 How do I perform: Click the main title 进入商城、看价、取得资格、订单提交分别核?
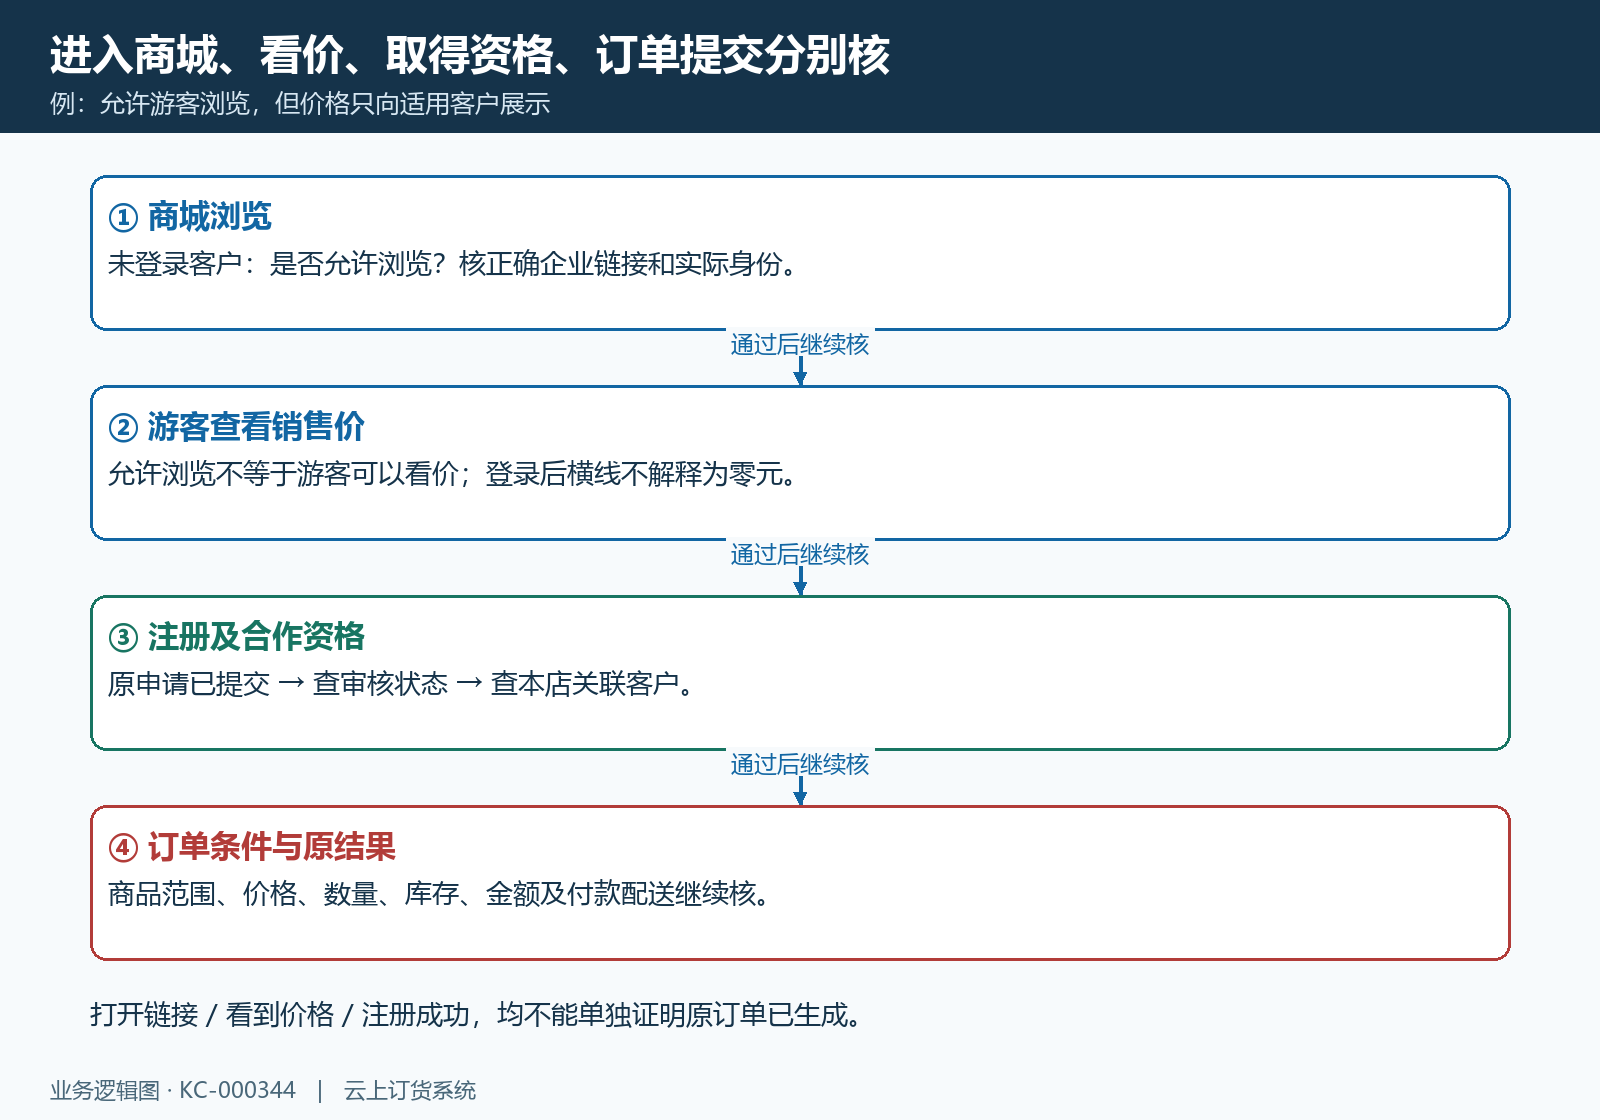click(x=470, y=55)
